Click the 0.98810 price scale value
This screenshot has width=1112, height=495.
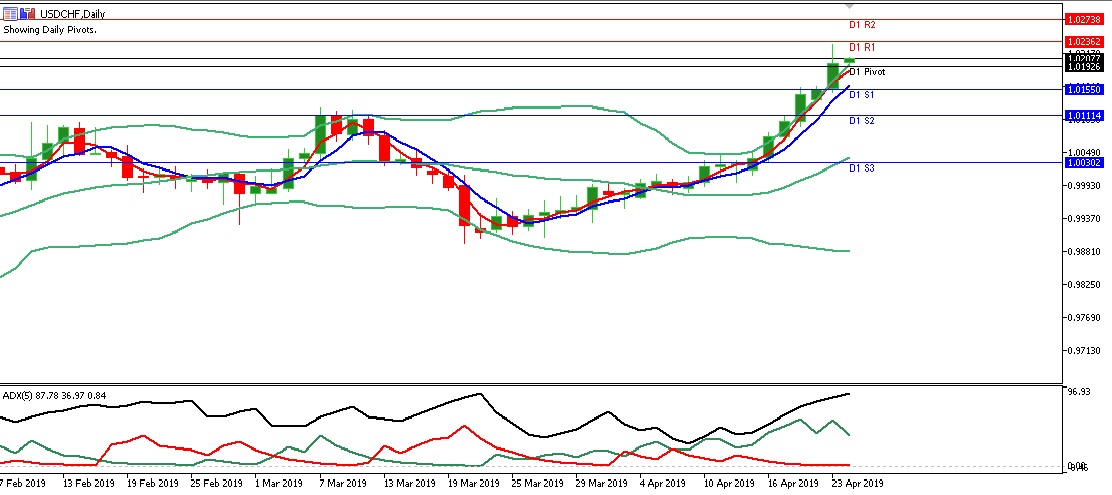click(x=1083, y=252)
